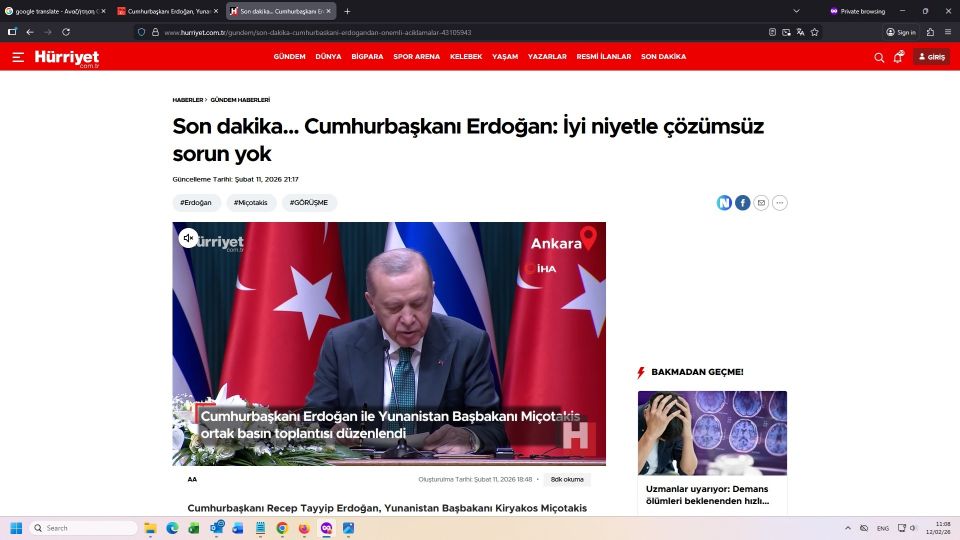This screenshot has width=960, height=540.
Task: Close the google translate tab
Action: click(103, 11)
